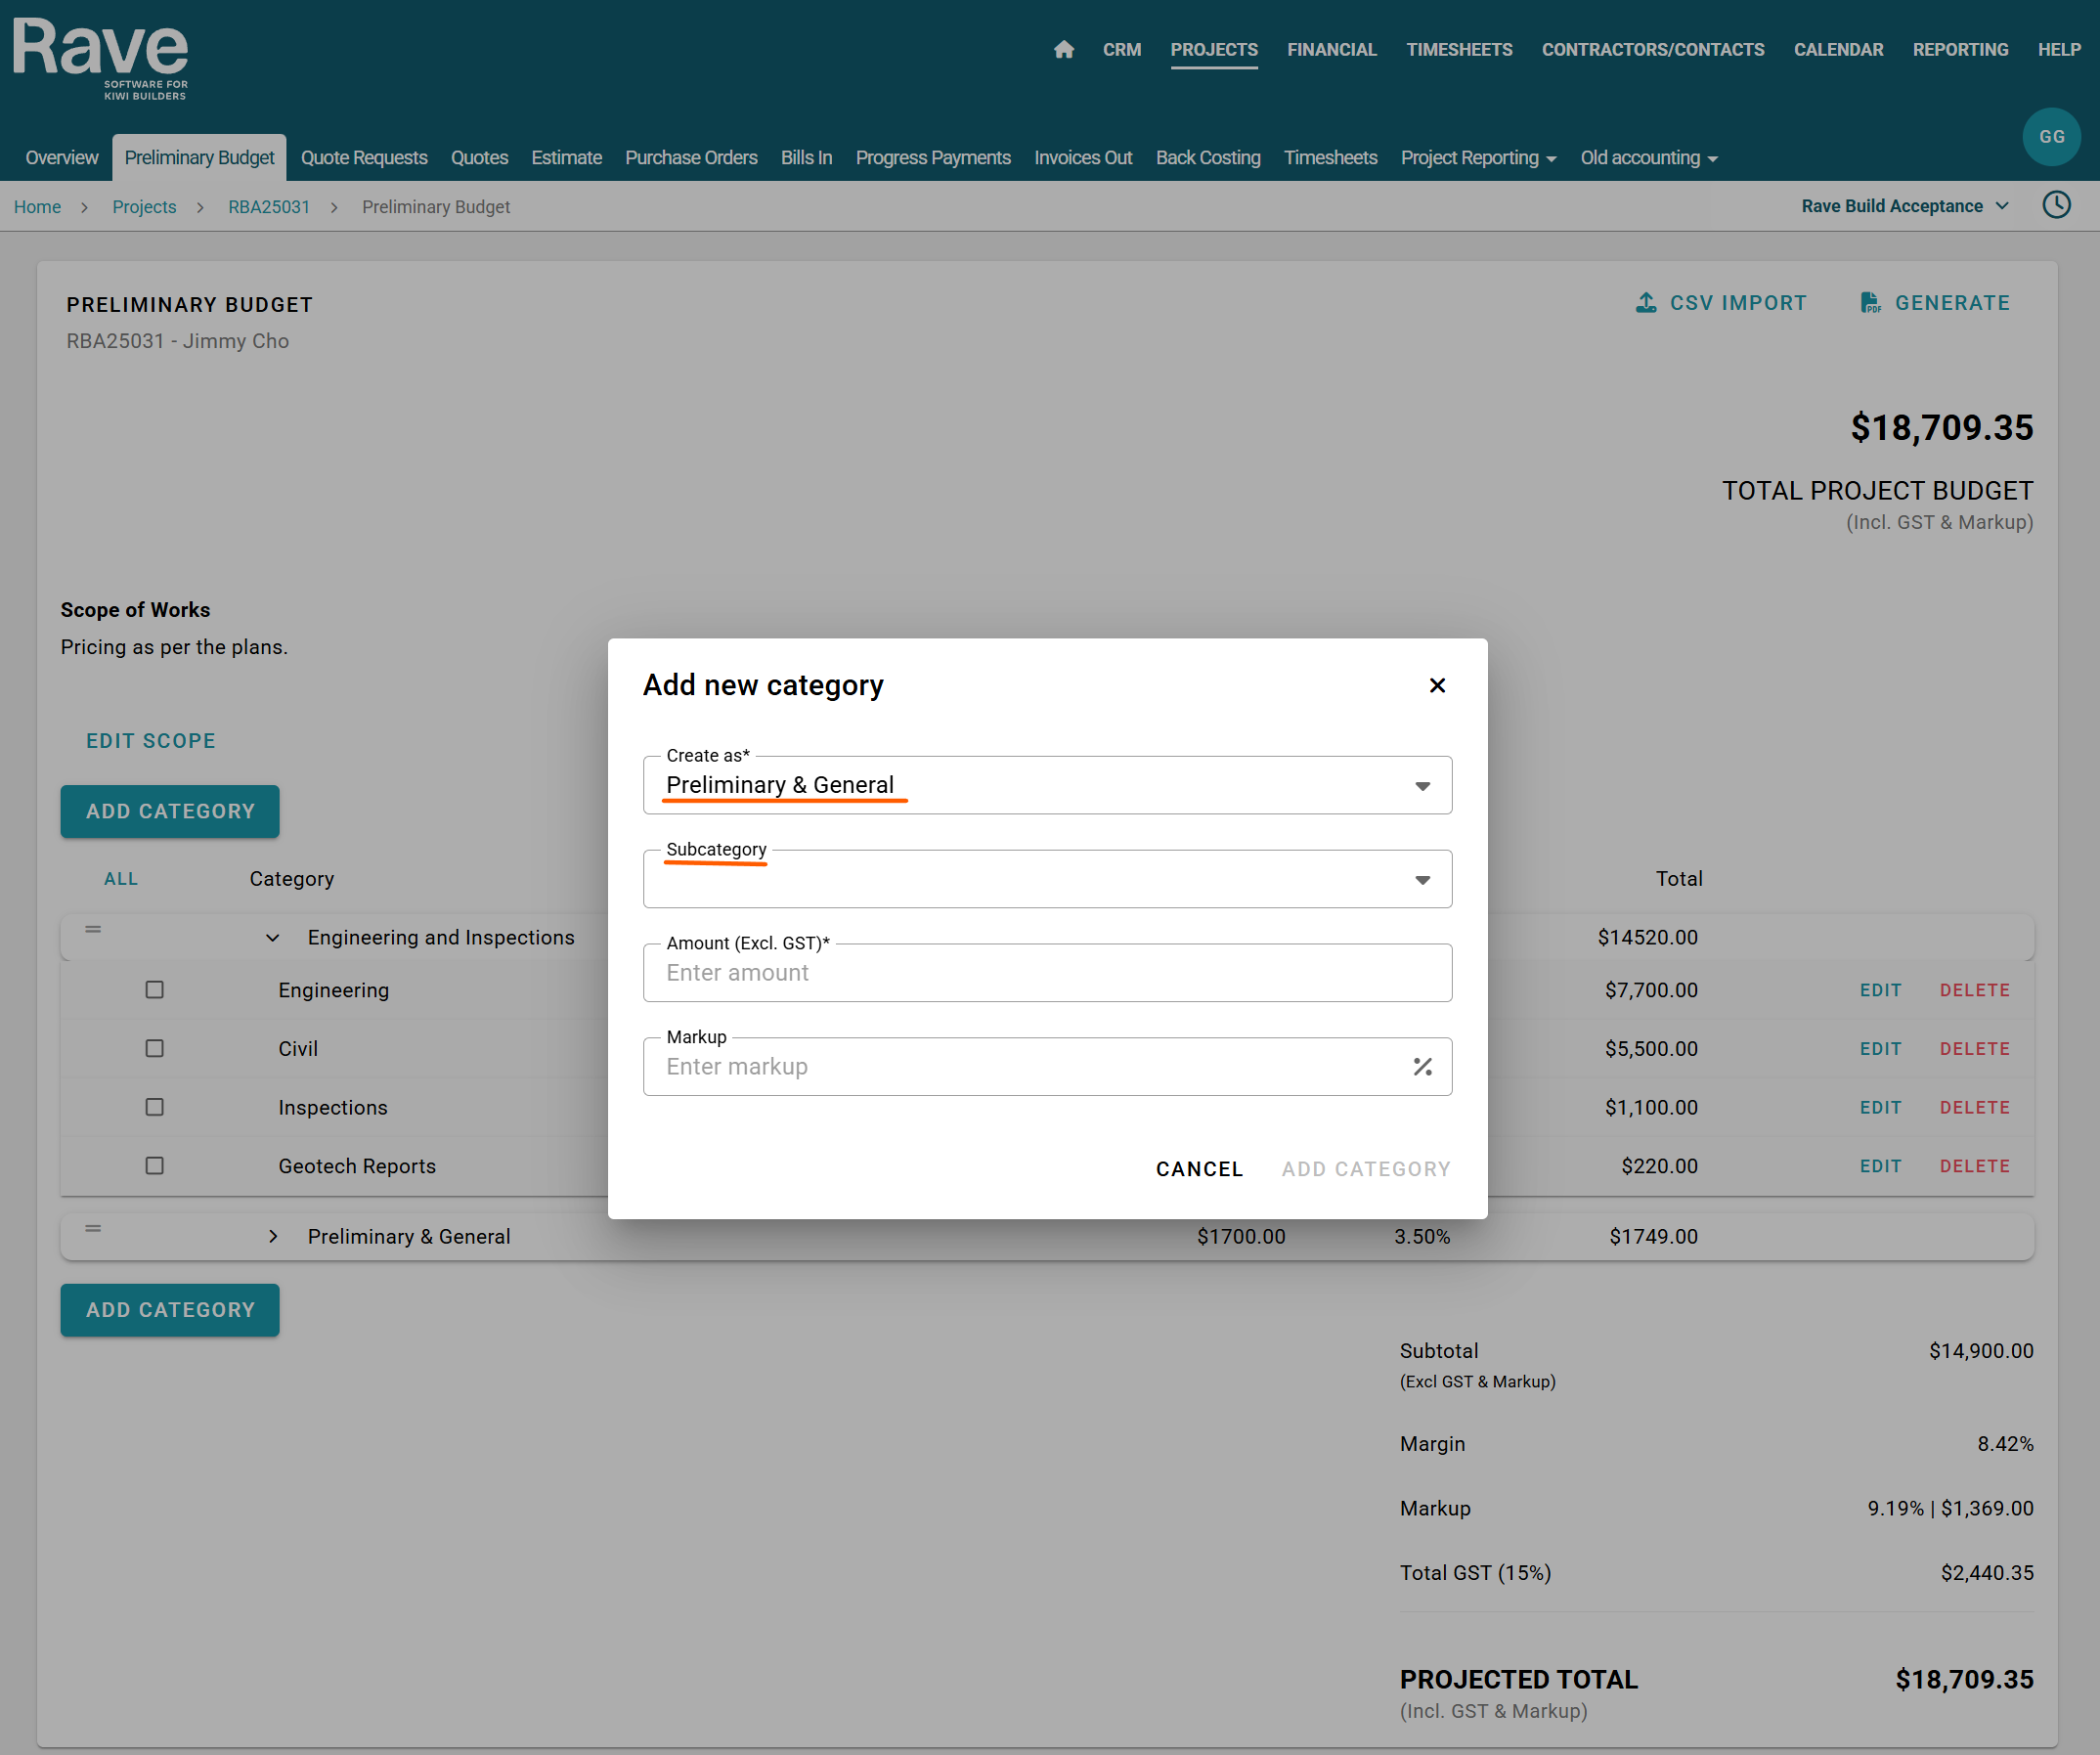Expand the Preliminary & General category row
Screen dimensions: 2100x1755
click(x=273, y=1237)
